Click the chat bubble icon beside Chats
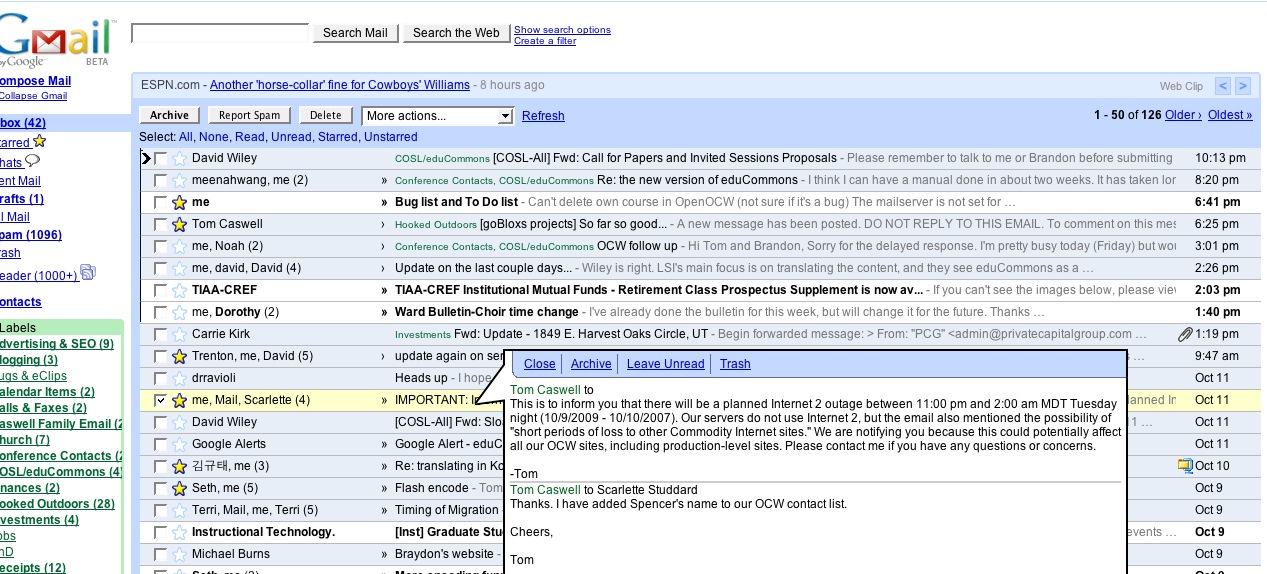The width and height of the screenshot is (1267, 574). pyautogui.click(x=33, y=161)
